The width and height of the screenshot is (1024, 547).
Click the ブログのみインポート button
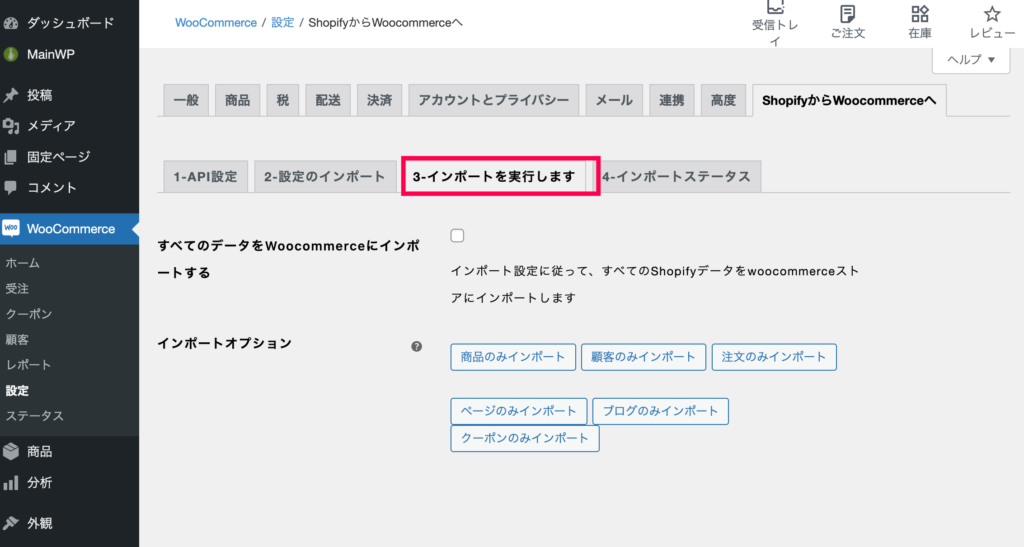pyautogui.click(x=660, y=411)
